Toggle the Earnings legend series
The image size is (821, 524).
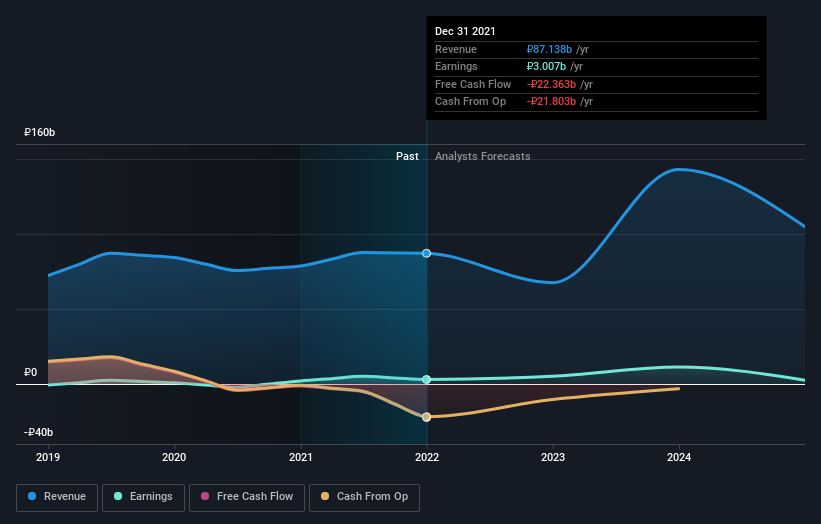143,497
